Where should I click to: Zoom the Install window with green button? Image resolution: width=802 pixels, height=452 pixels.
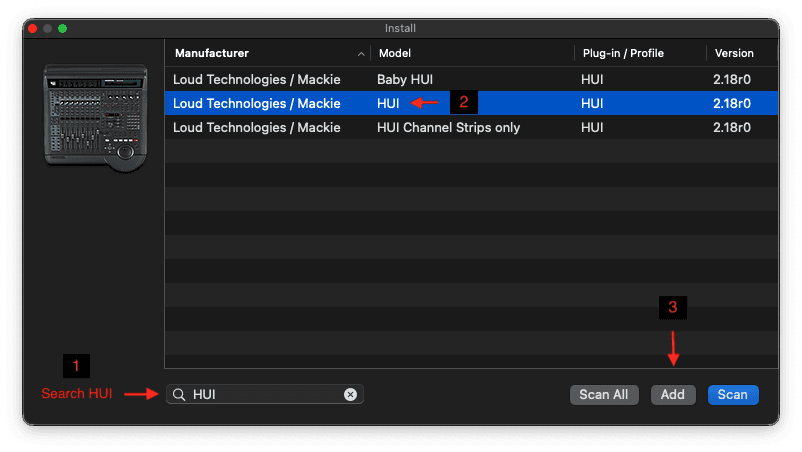(62, 29)
